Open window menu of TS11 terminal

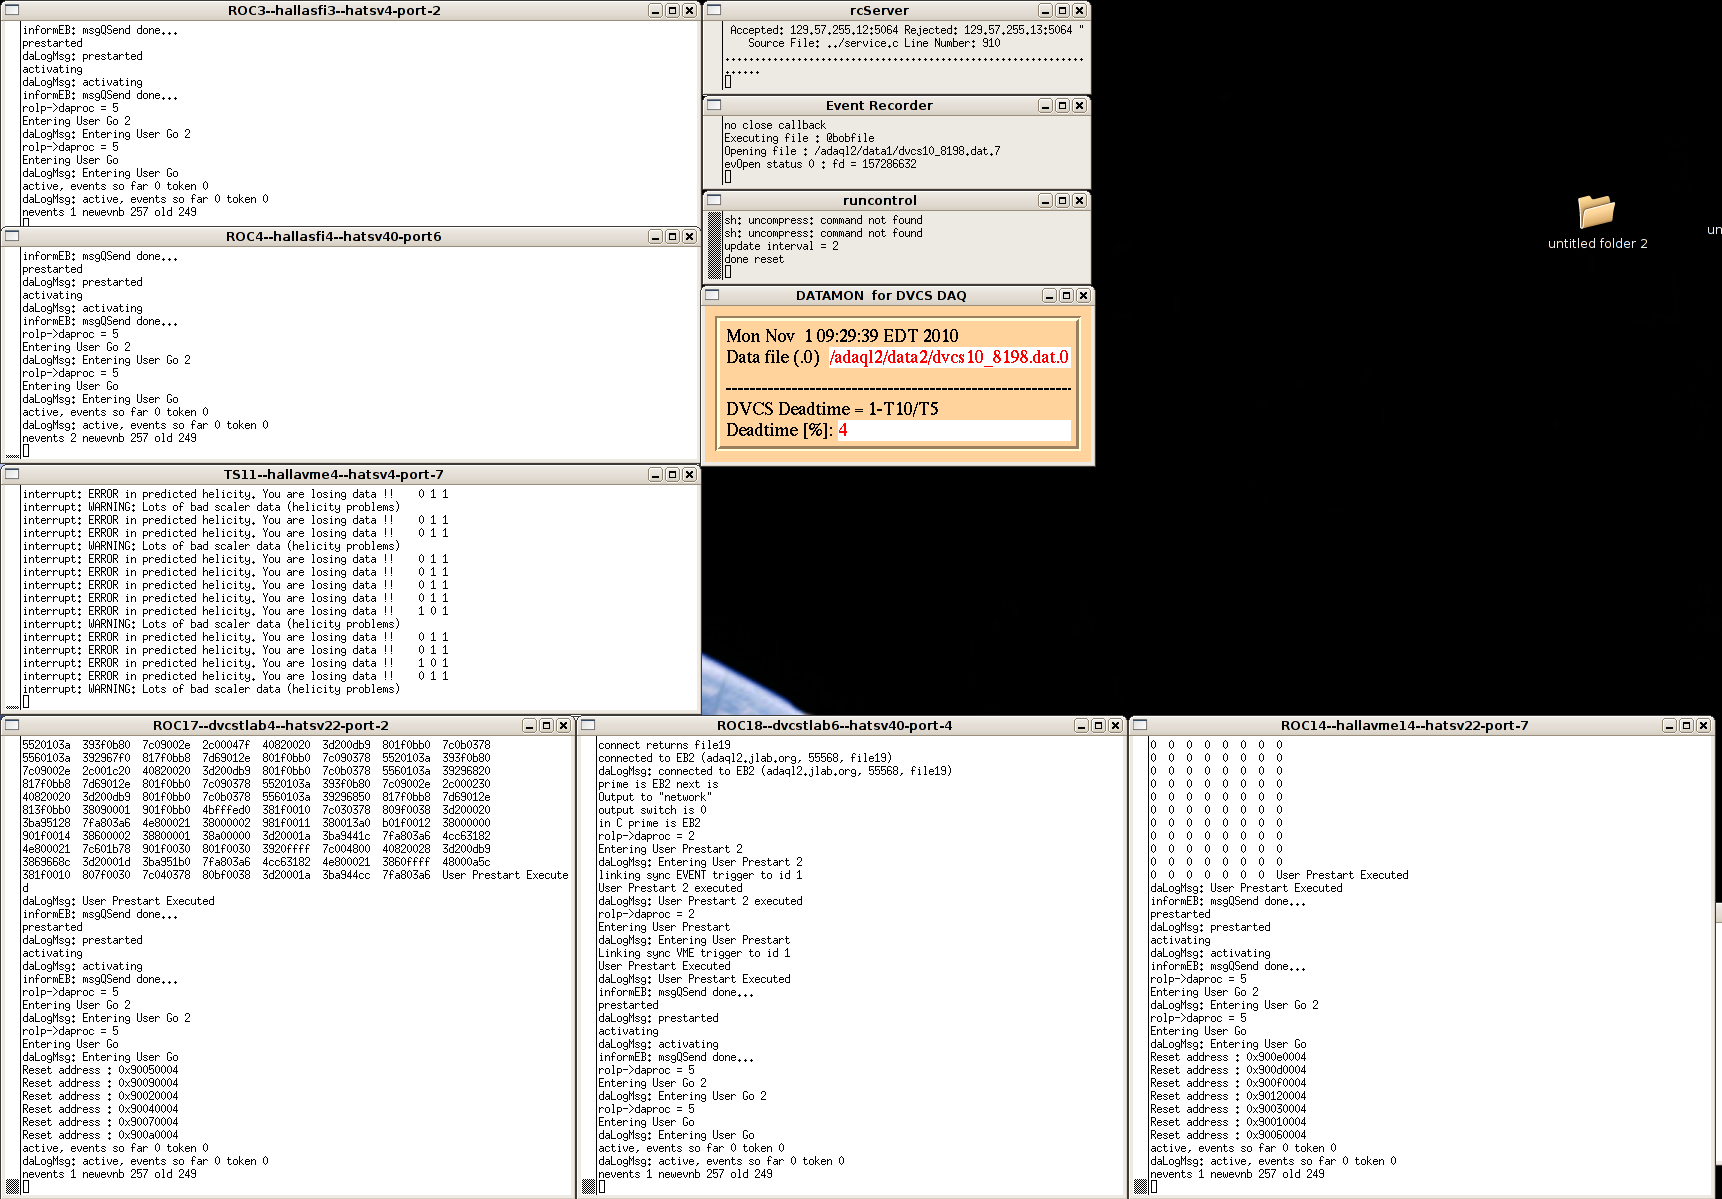coord(12,474)
